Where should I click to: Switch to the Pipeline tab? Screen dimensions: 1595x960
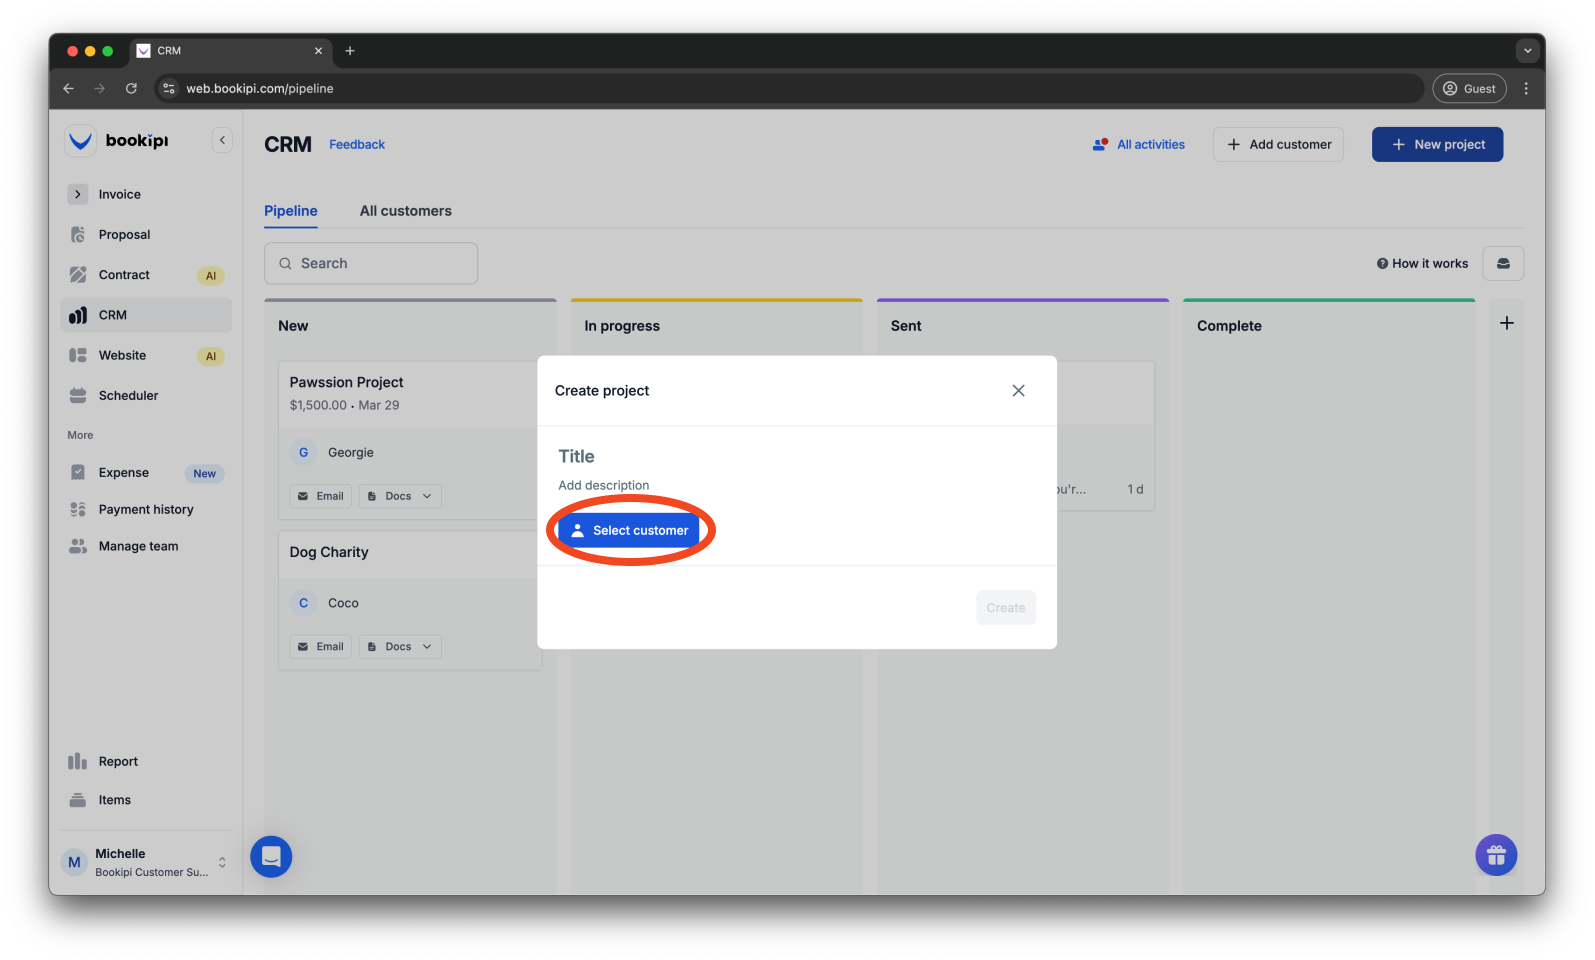click(291, 211)
